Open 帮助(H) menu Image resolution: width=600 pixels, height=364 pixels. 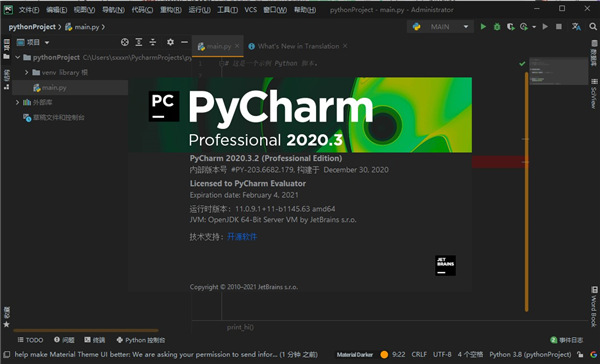305,10
